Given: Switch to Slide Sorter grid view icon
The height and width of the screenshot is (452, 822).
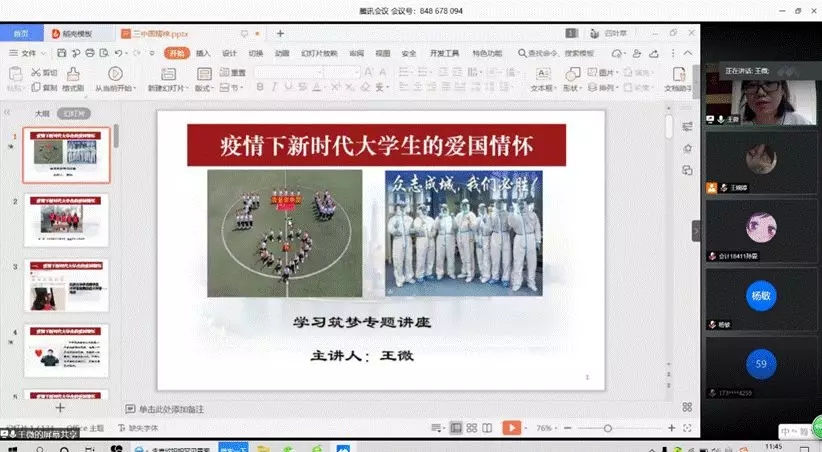Looking at the screenshot, I should (x=472, y=428).
